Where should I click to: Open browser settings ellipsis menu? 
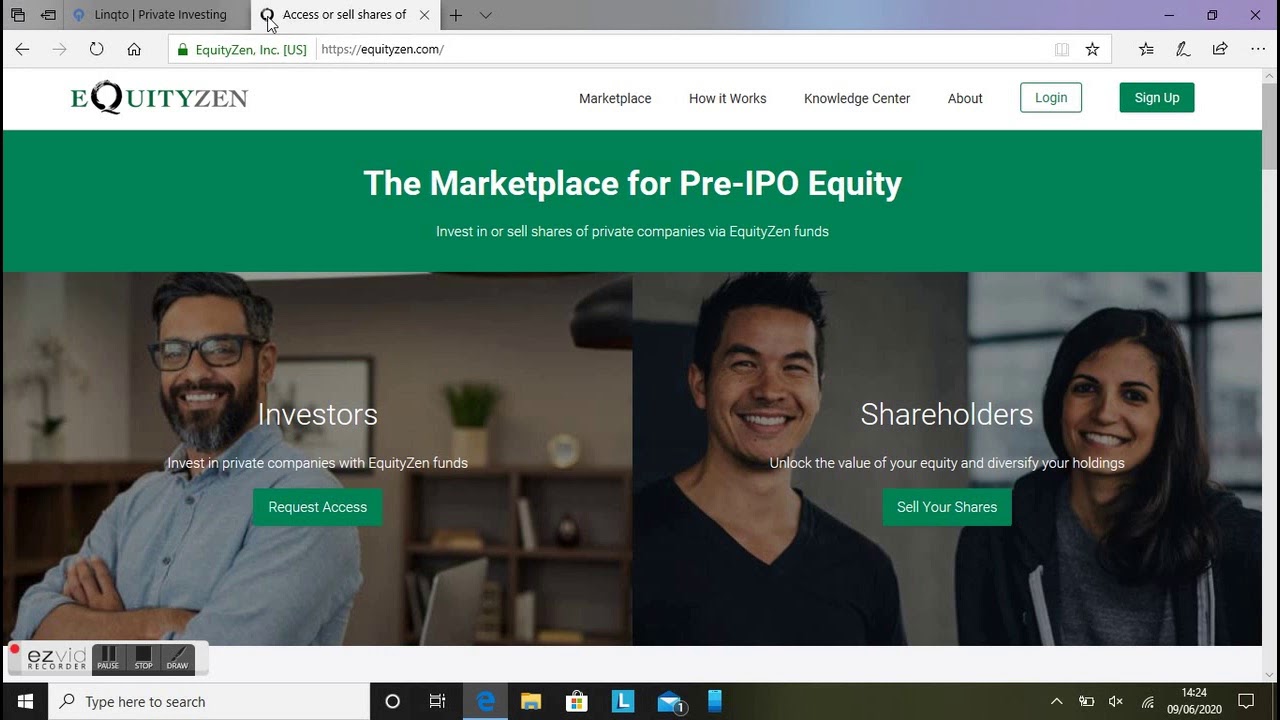(x=1258, y=49)
